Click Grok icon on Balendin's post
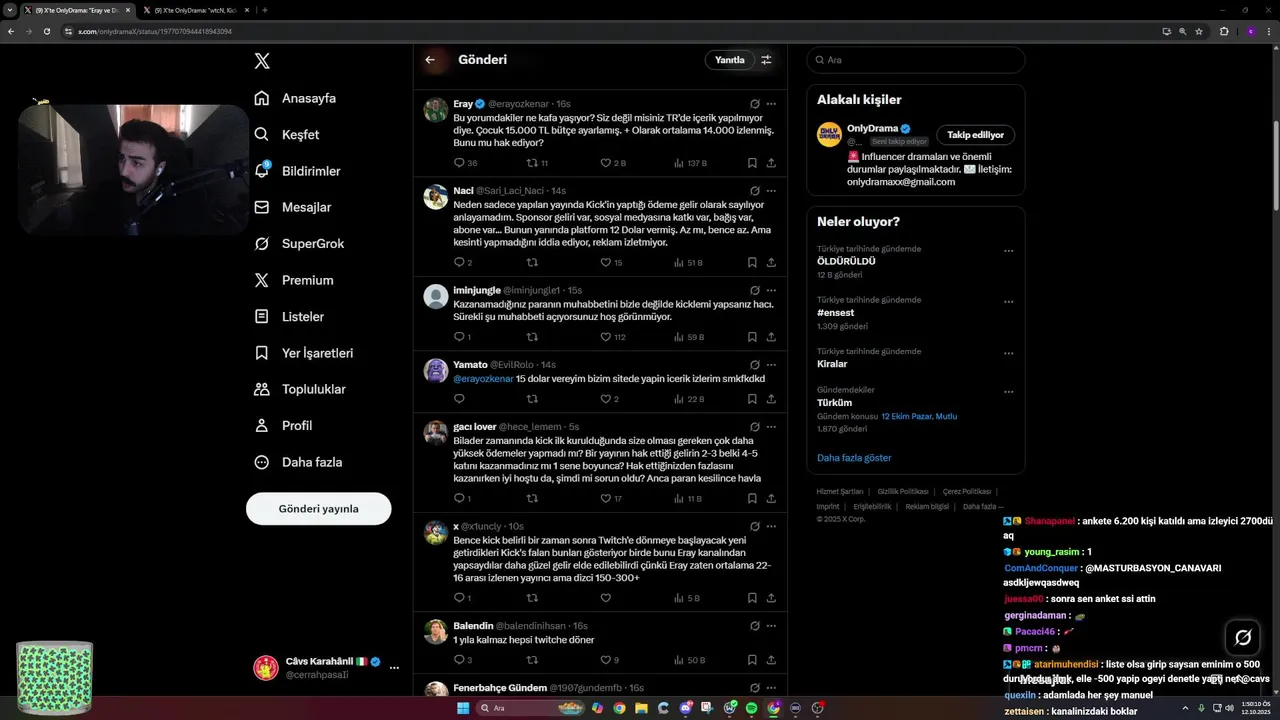 click(754, 626)
